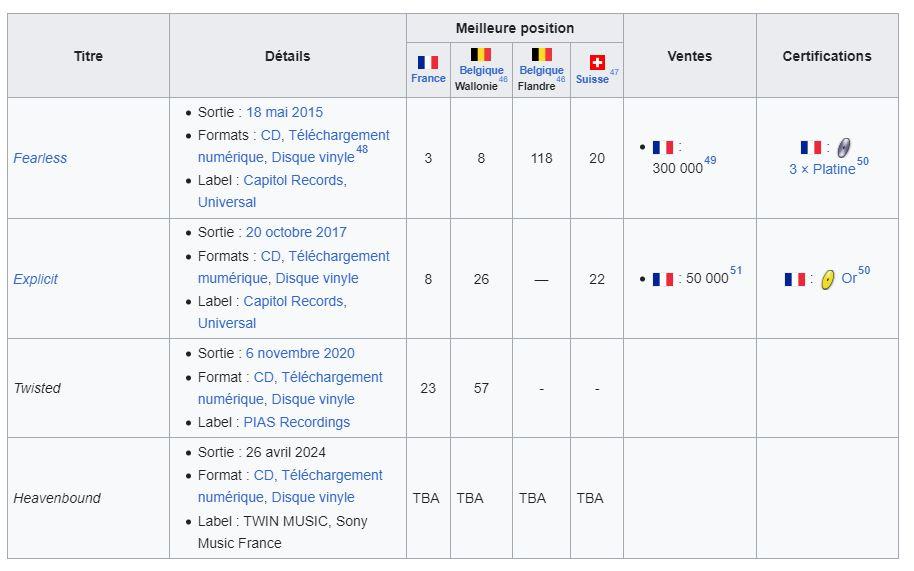The width and height of the screenshot is (914, 571).
Task: Open the Explicit album link
Action: click(x=36, y=279)
